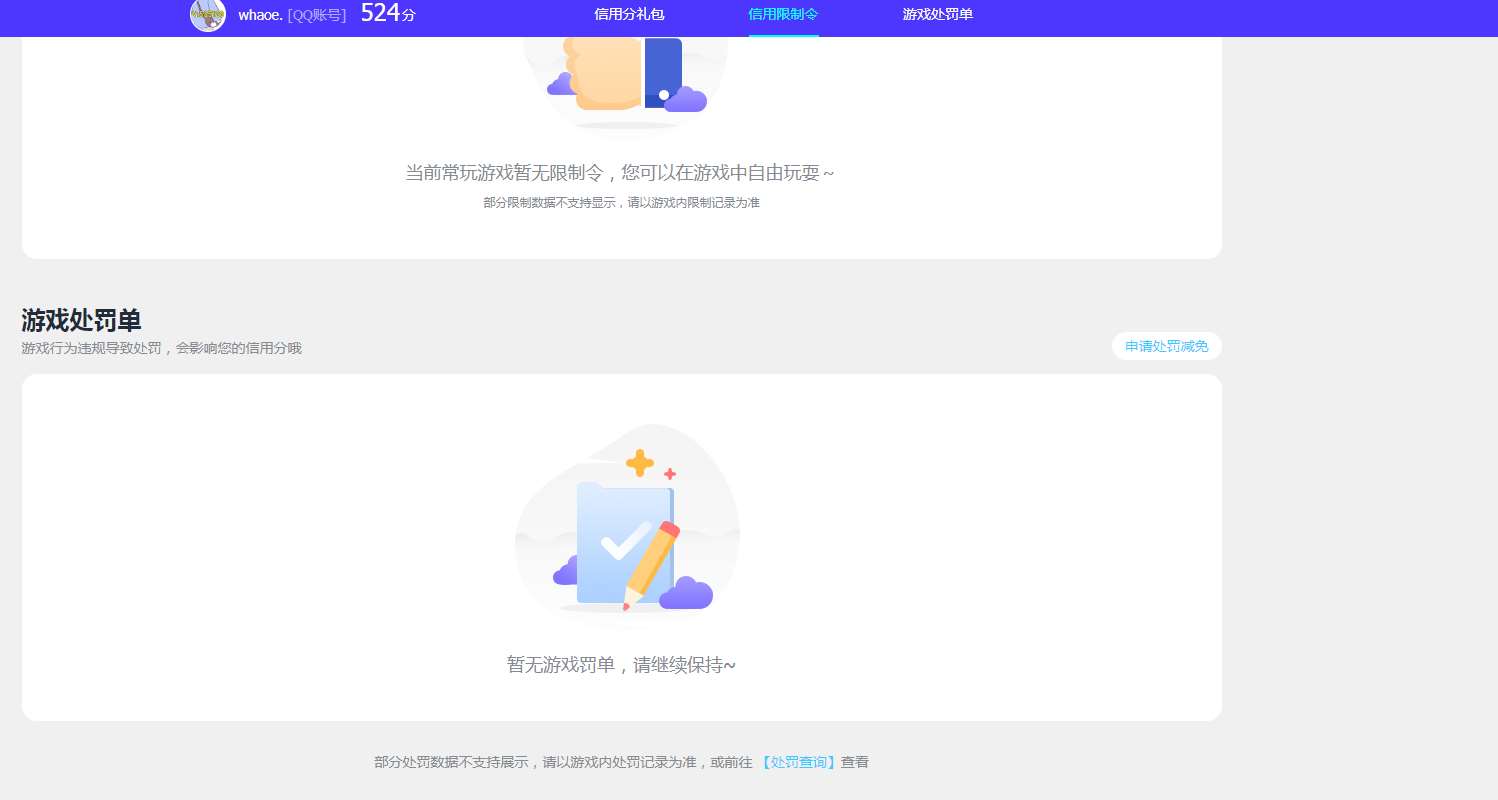Viewport: 1498px width, 800px height.
Task: Click the 游戏行为违规导致处罚 subtitle text
Action: 161,348
